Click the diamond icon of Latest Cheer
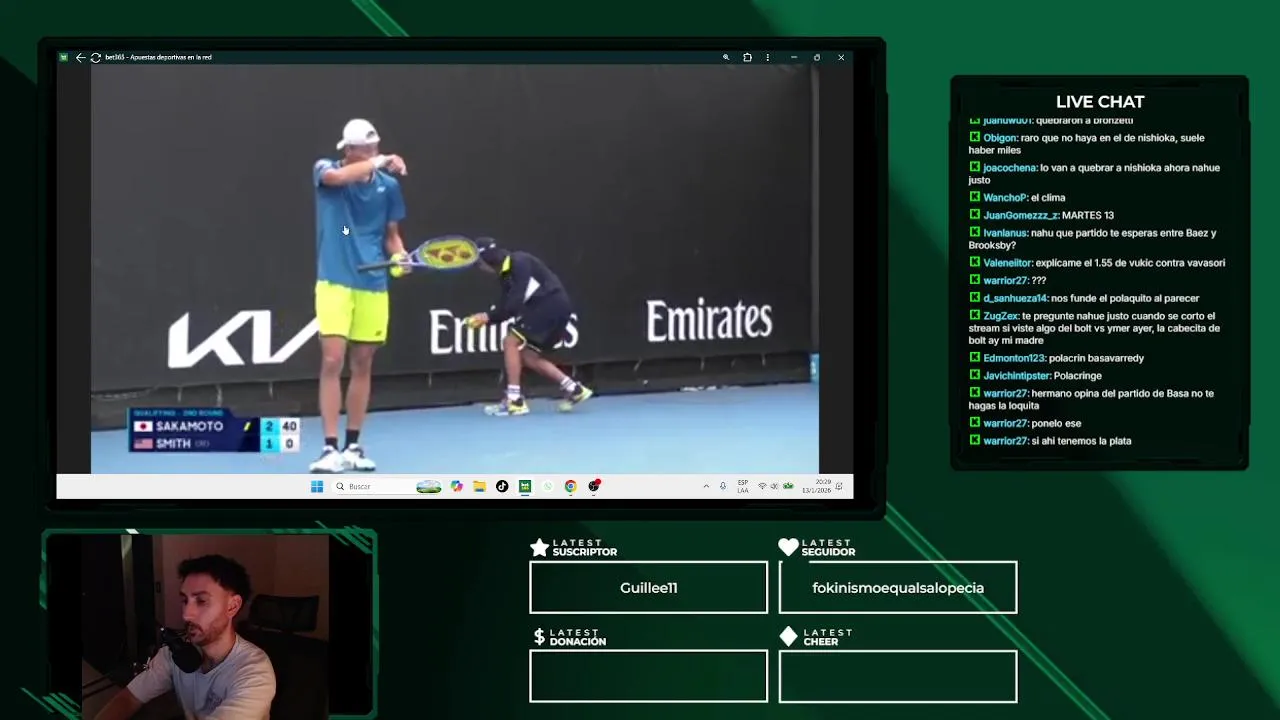 pos(788,637)
